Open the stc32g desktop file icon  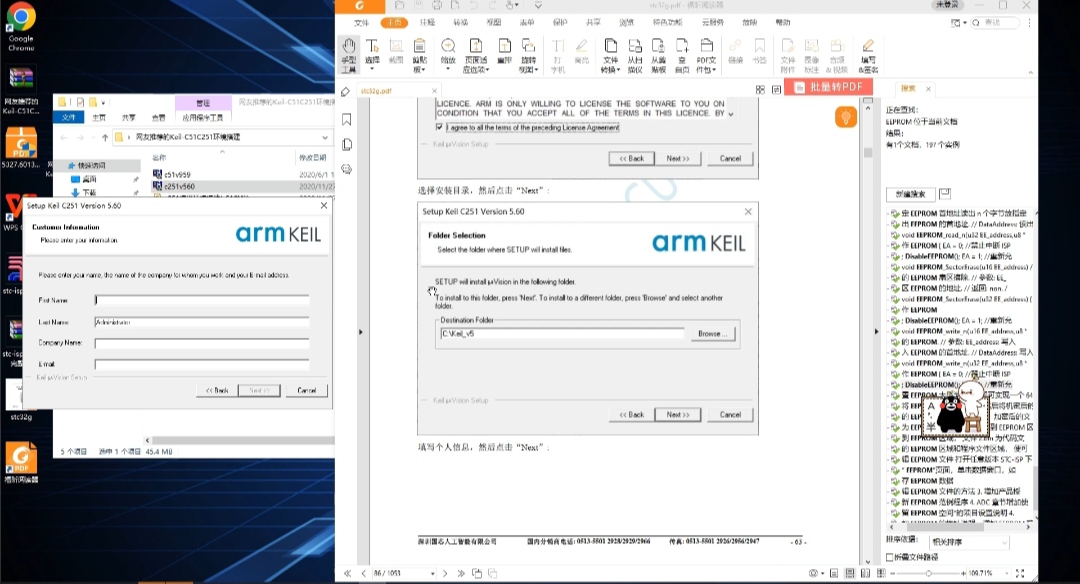coord(21,400)
